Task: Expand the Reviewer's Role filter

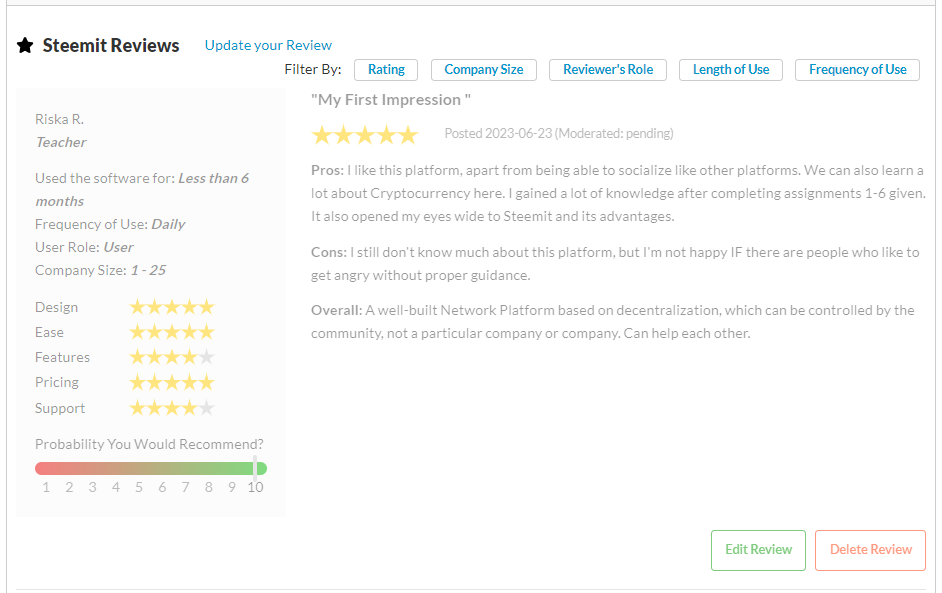Action: [608, 70]
